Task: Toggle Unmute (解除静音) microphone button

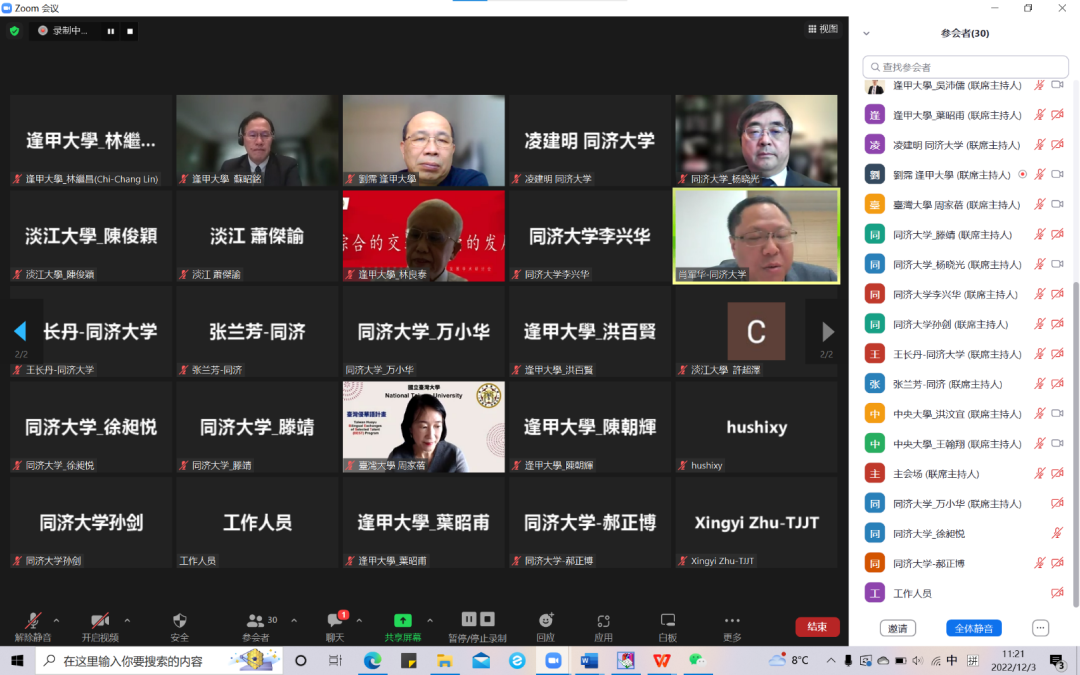Action: pyautogui.click(x=33, y=621)
